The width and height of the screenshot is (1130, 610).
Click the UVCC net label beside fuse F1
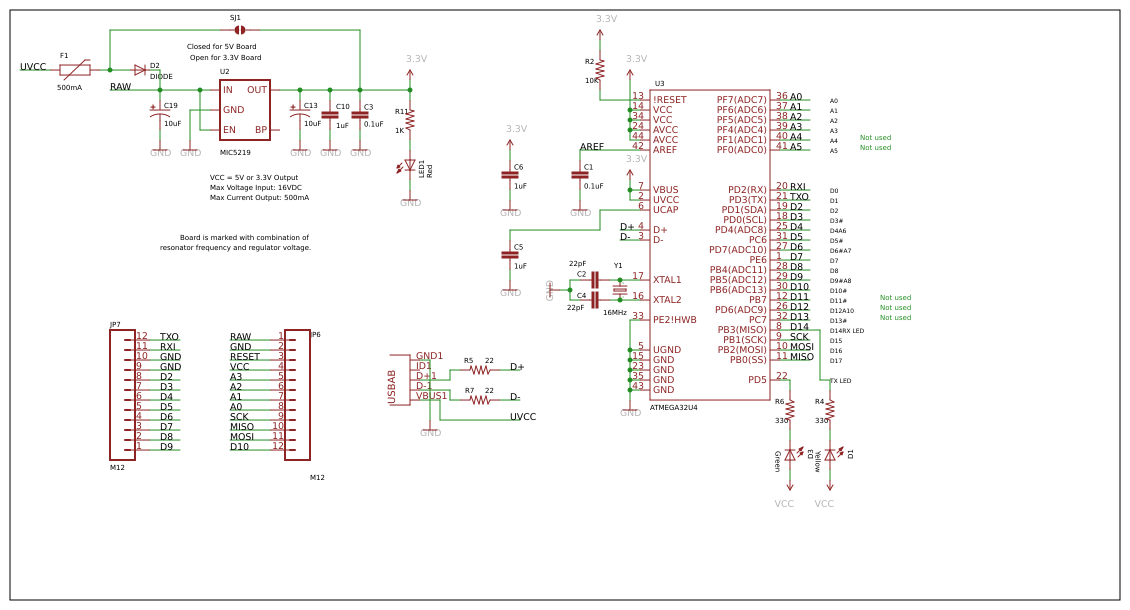[33, 67]
